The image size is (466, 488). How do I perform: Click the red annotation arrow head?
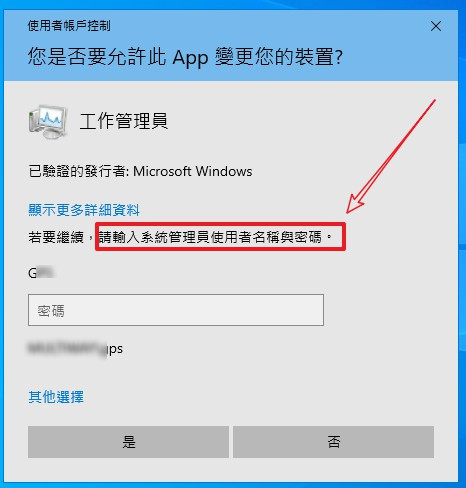(354, 205)
